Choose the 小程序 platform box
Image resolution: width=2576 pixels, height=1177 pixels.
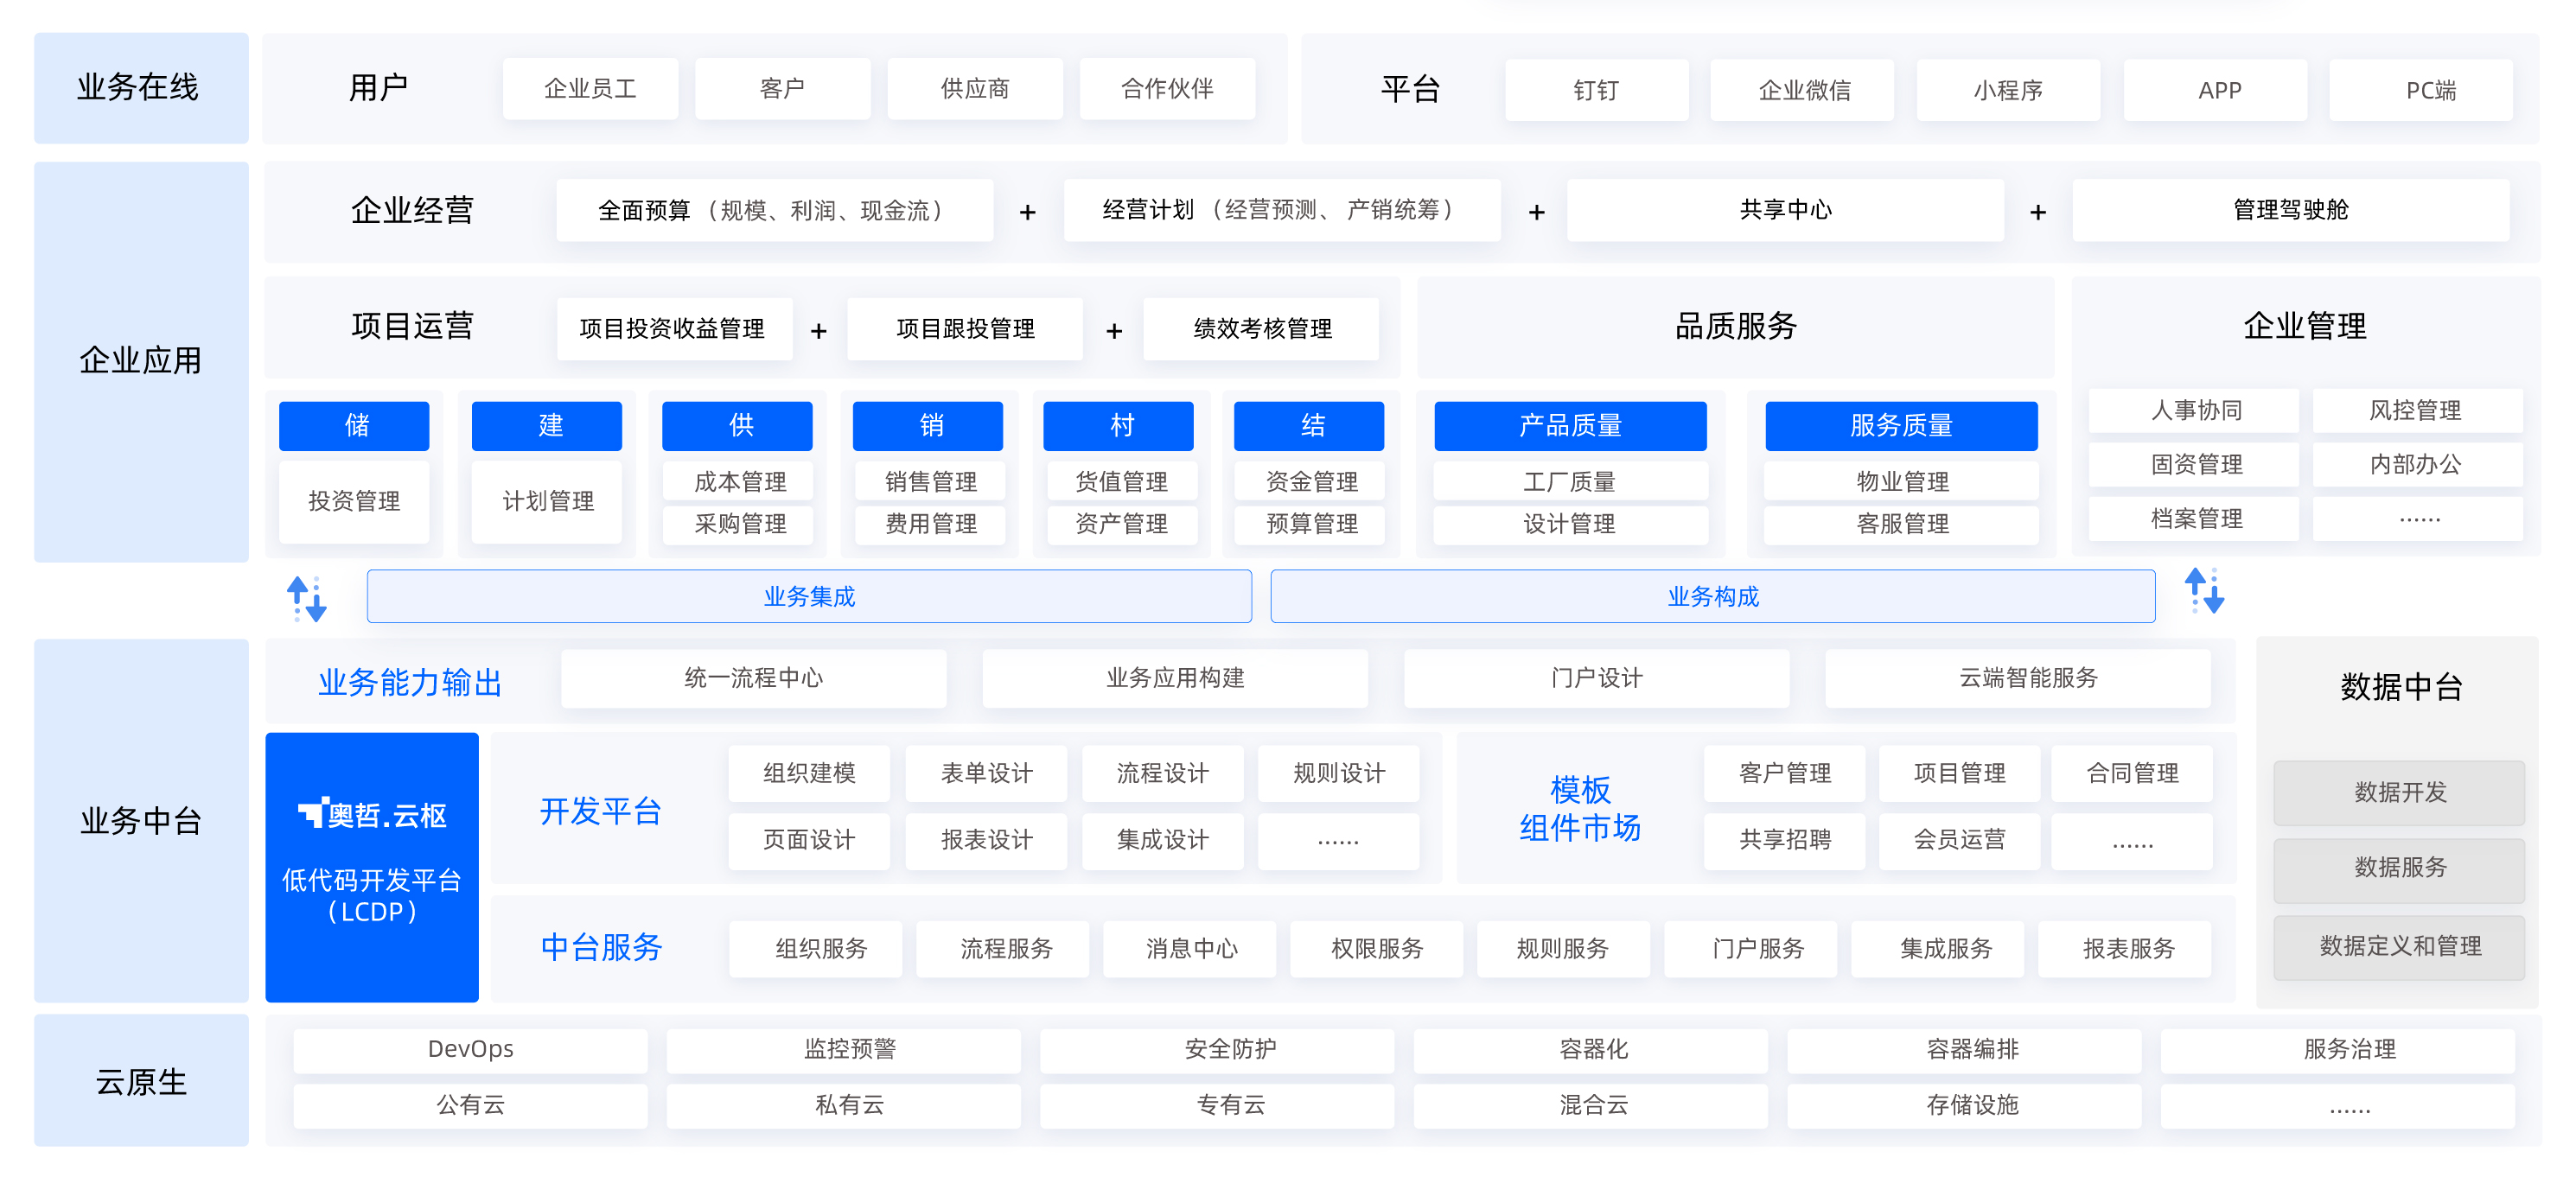click(x=2008, y=90)
